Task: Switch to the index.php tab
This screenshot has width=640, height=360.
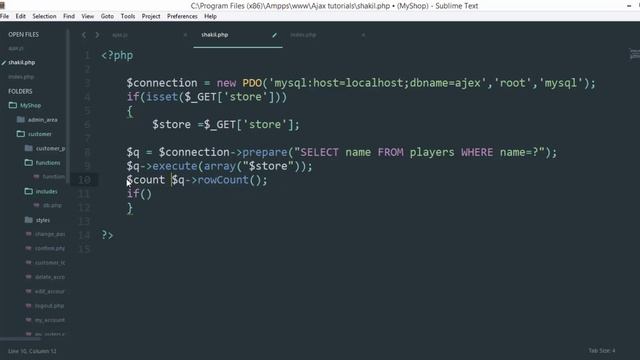Action: point(303,35)
